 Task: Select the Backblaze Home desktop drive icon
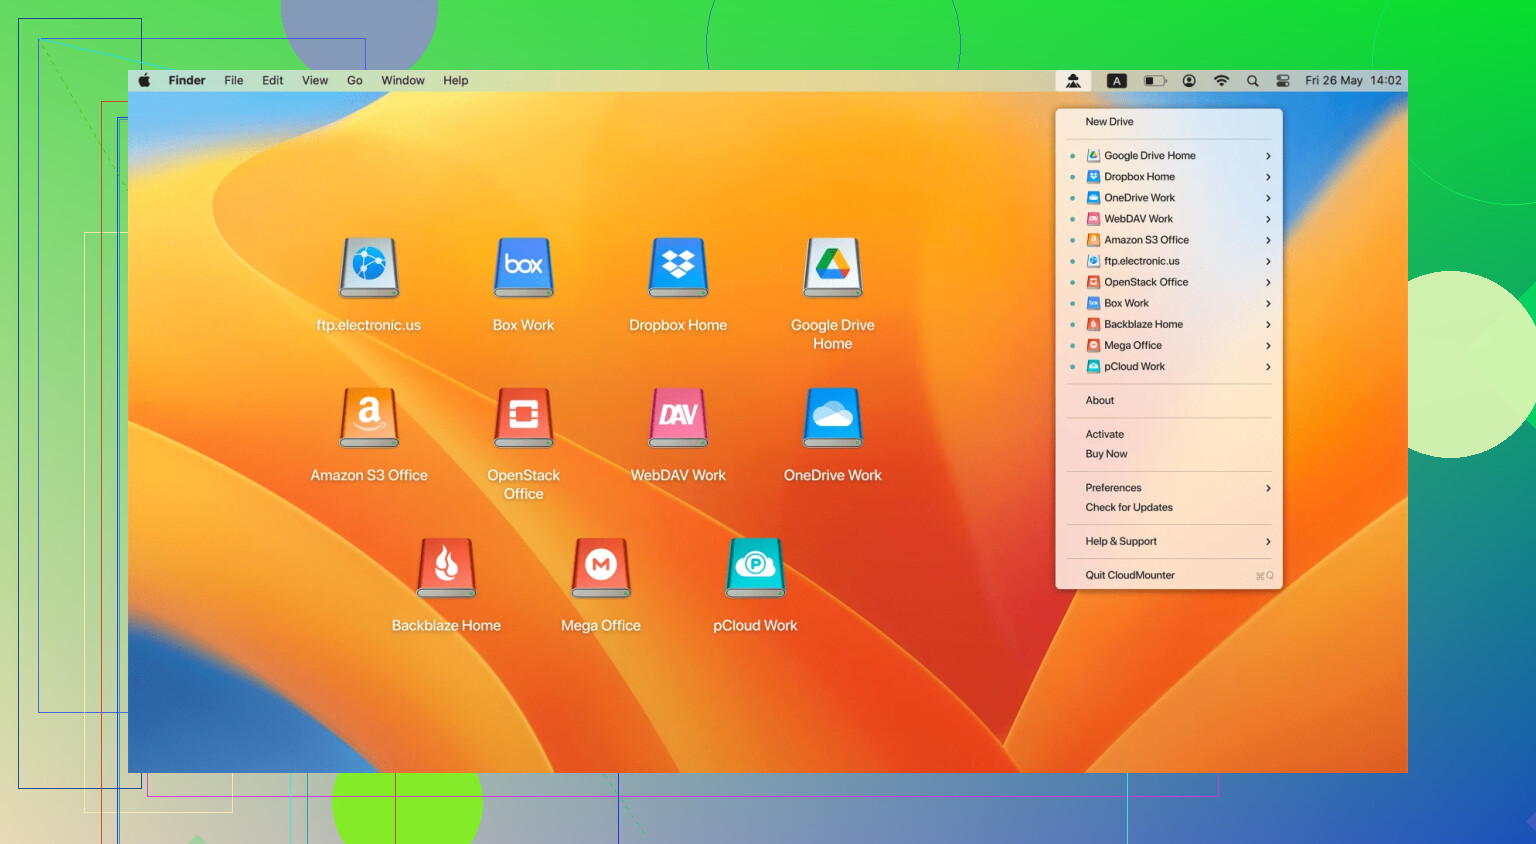tap(446, 568)
